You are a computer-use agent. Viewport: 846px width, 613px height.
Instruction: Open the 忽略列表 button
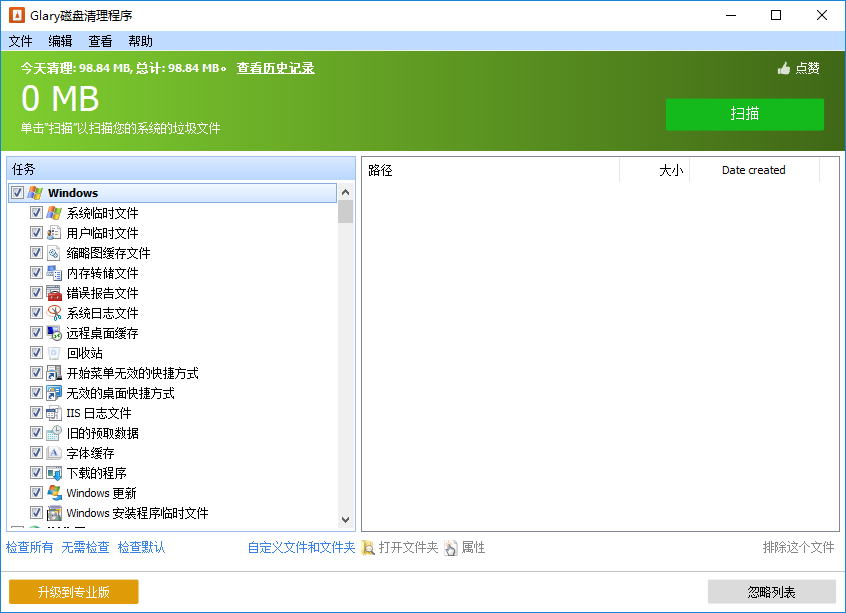pos(772,592)
